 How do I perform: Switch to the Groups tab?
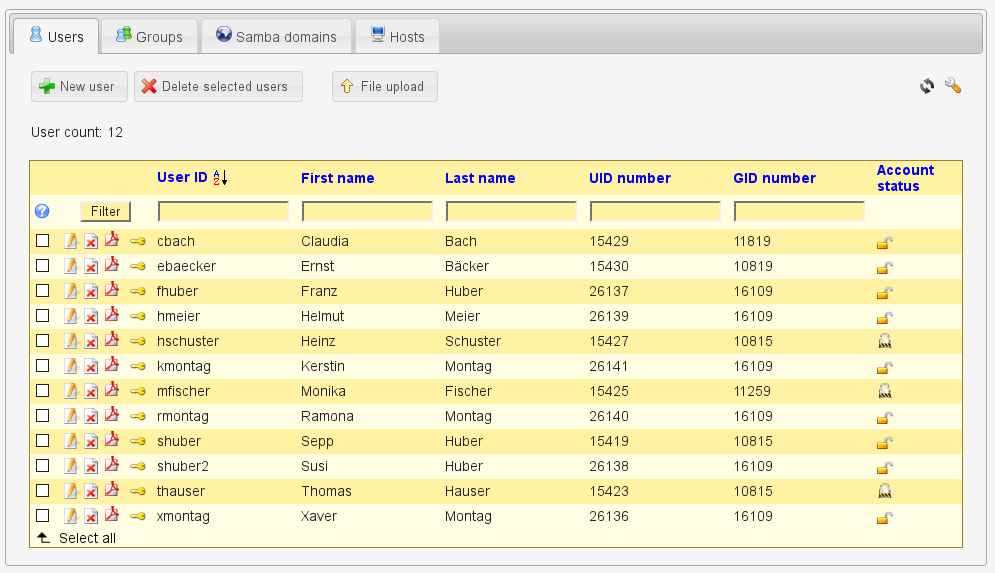[x=149, y=37]
